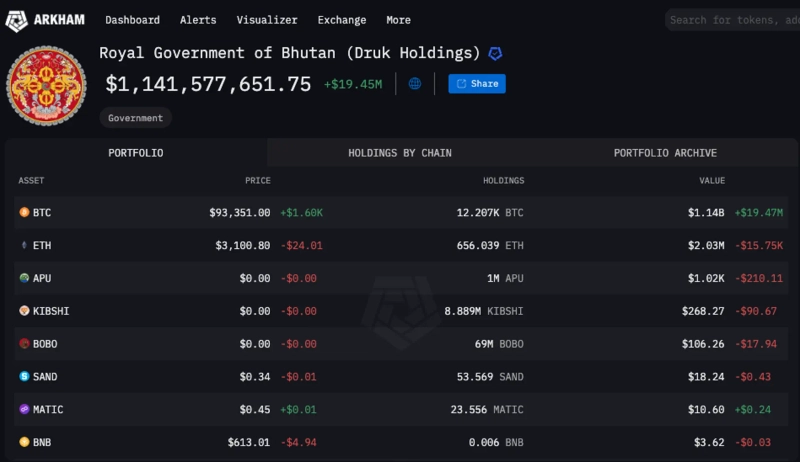Click the BOBO token icon

24,343
